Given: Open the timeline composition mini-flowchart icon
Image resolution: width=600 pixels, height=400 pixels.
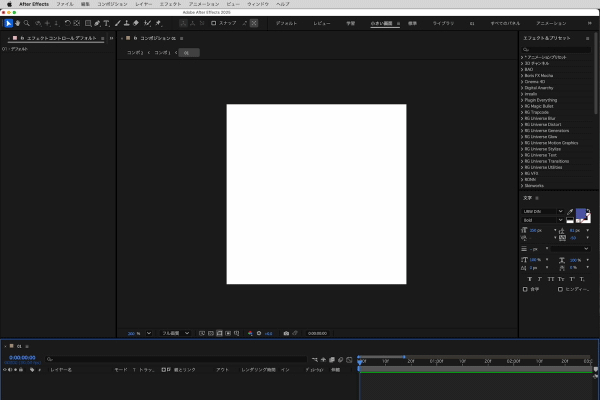Looking at the screenshot, I should click(315, 360).
